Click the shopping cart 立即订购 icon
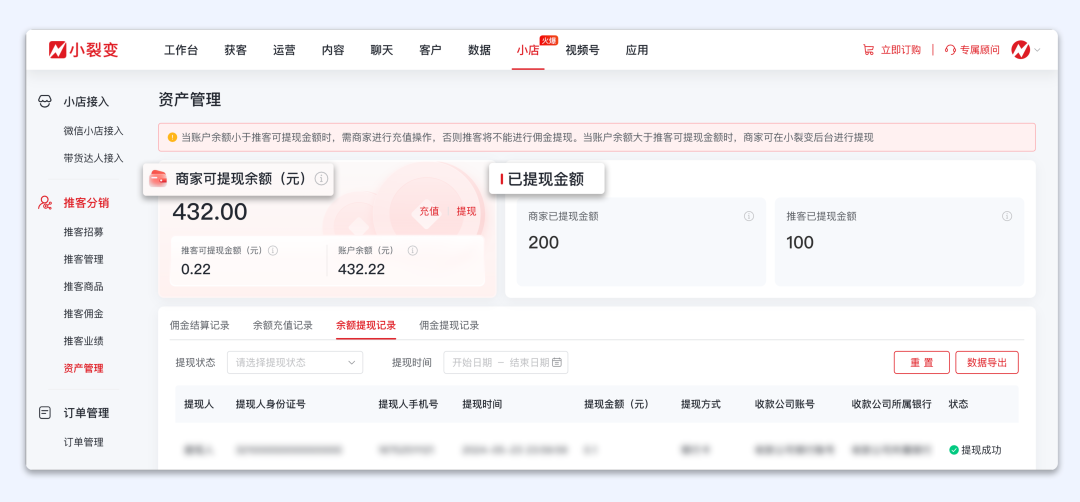1080x502 pixels. (868, 50)
